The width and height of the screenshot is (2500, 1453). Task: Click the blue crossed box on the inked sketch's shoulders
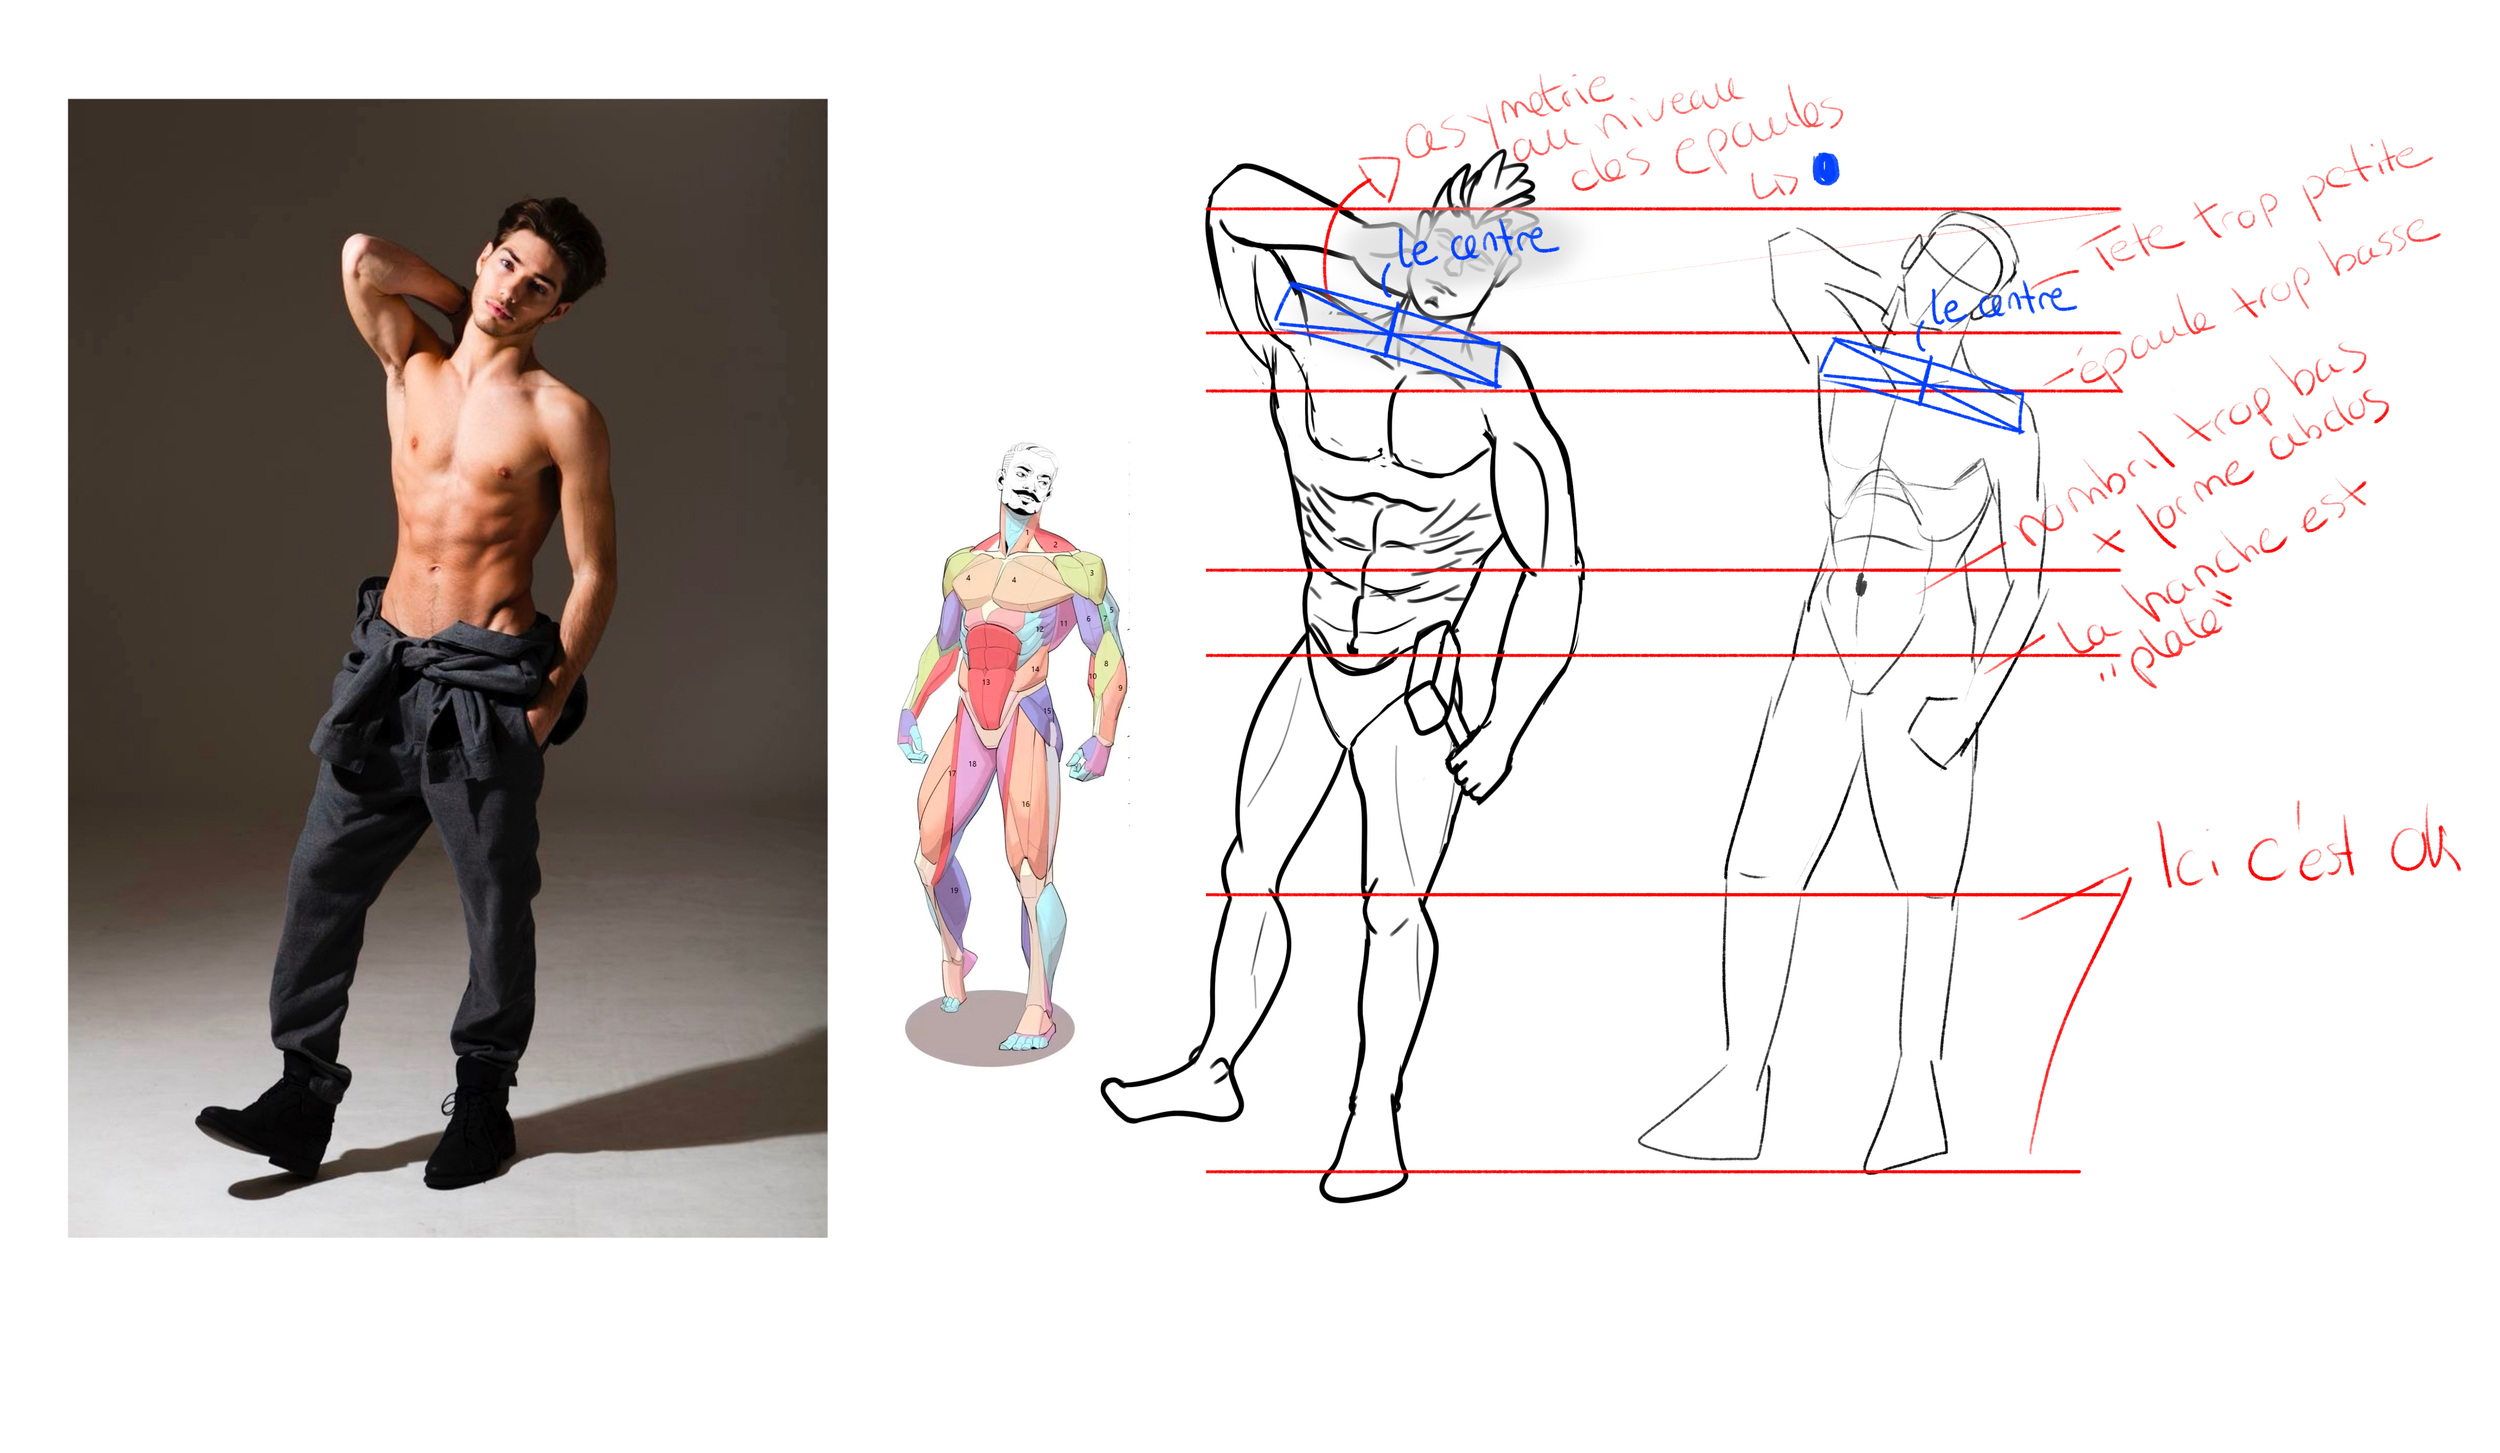click(x=1390, y=335)
